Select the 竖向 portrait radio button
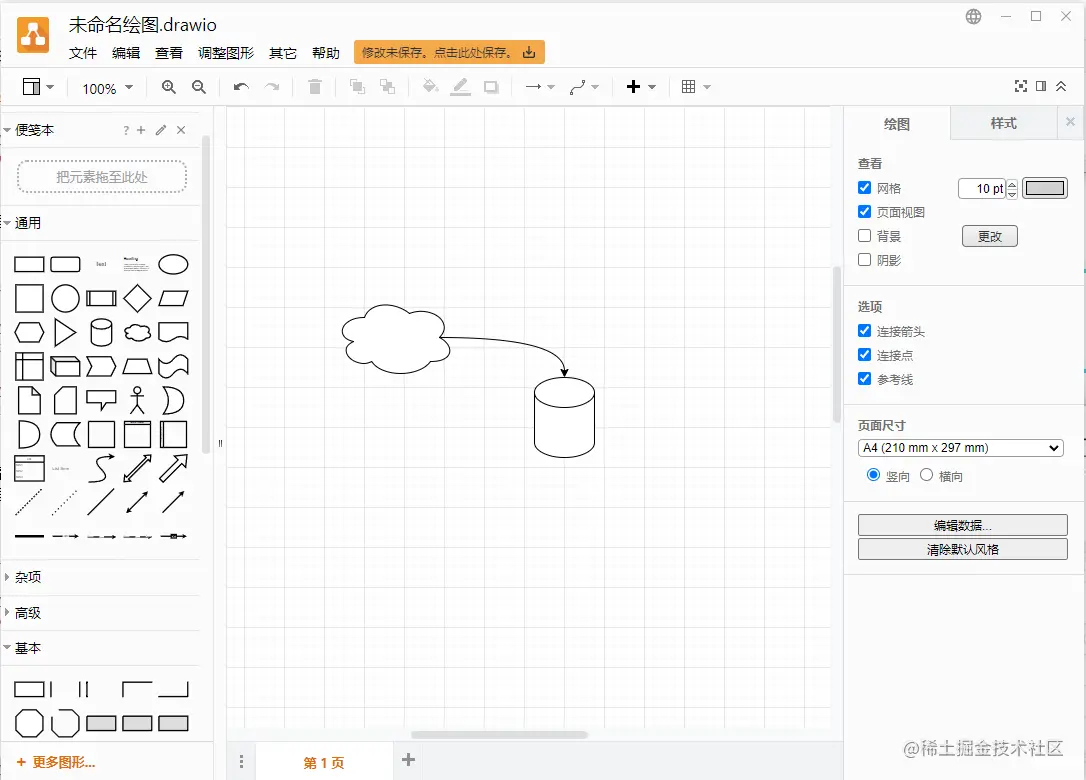 pos(873,475)
